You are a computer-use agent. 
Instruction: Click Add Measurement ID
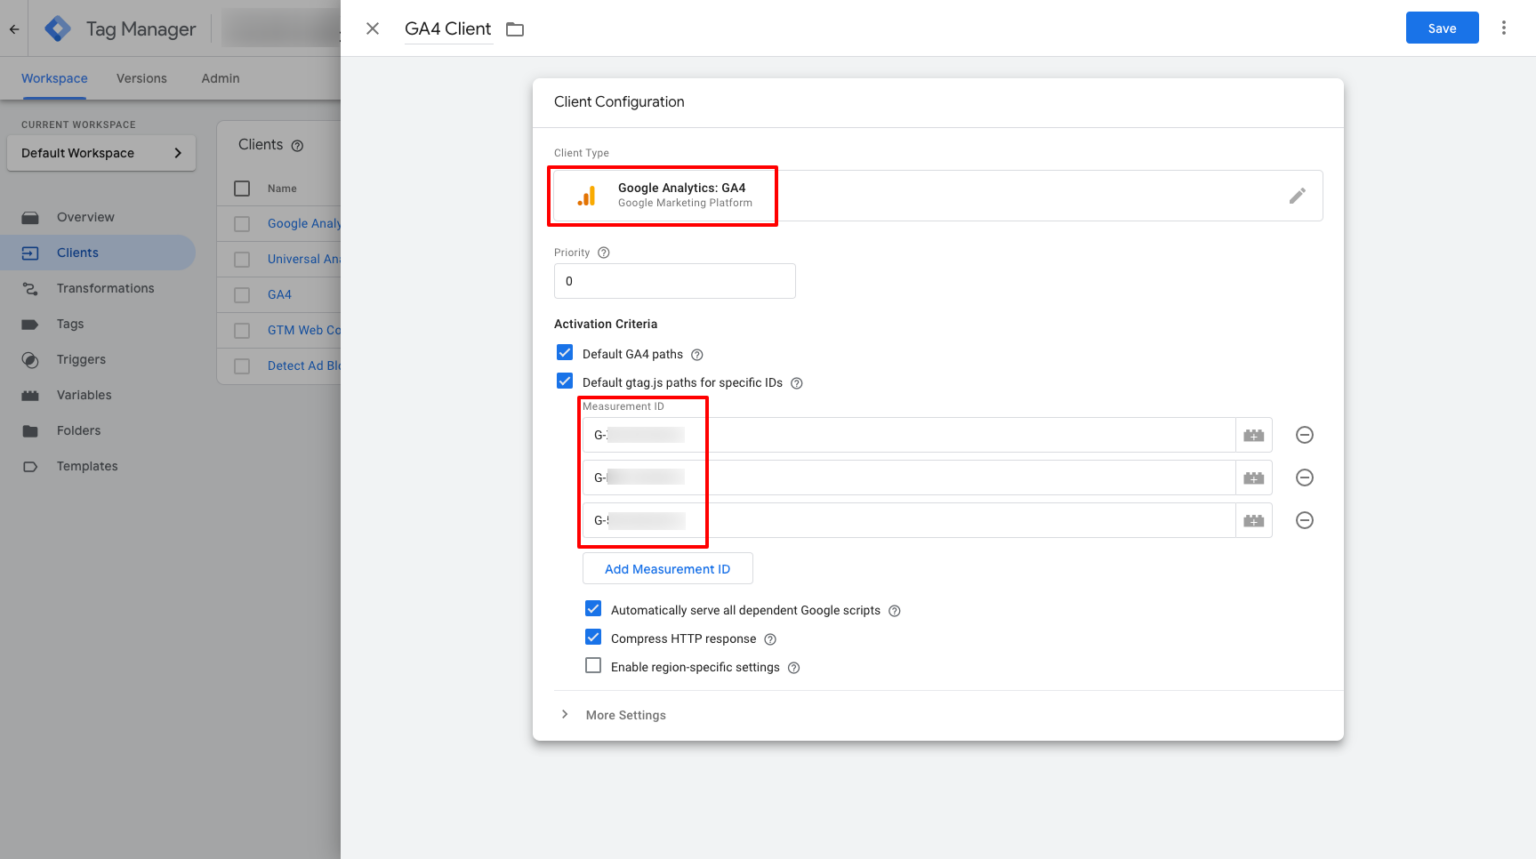[x=667, y=568]
